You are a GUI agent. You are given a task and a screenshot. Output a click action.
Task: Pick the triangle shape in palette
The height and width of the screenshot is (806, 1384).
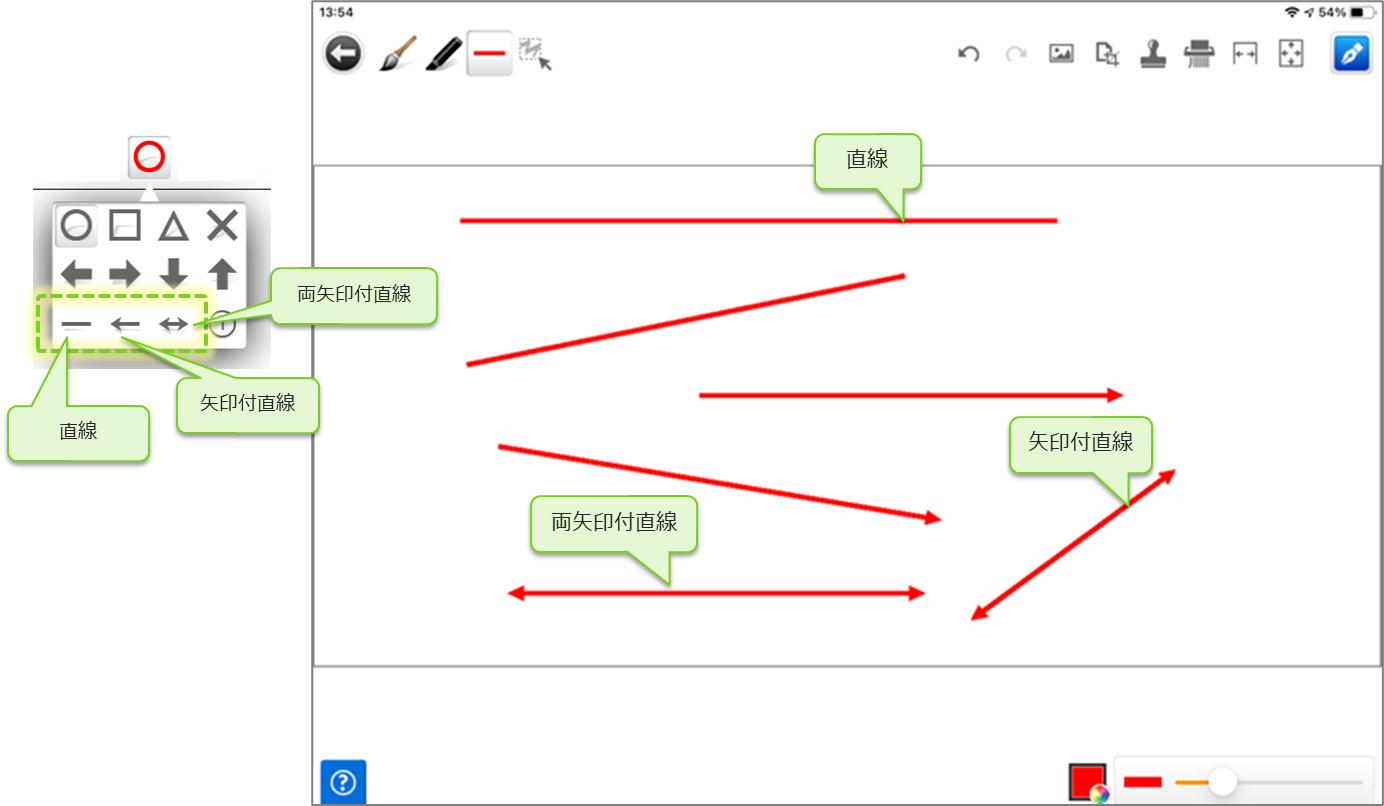173,227
